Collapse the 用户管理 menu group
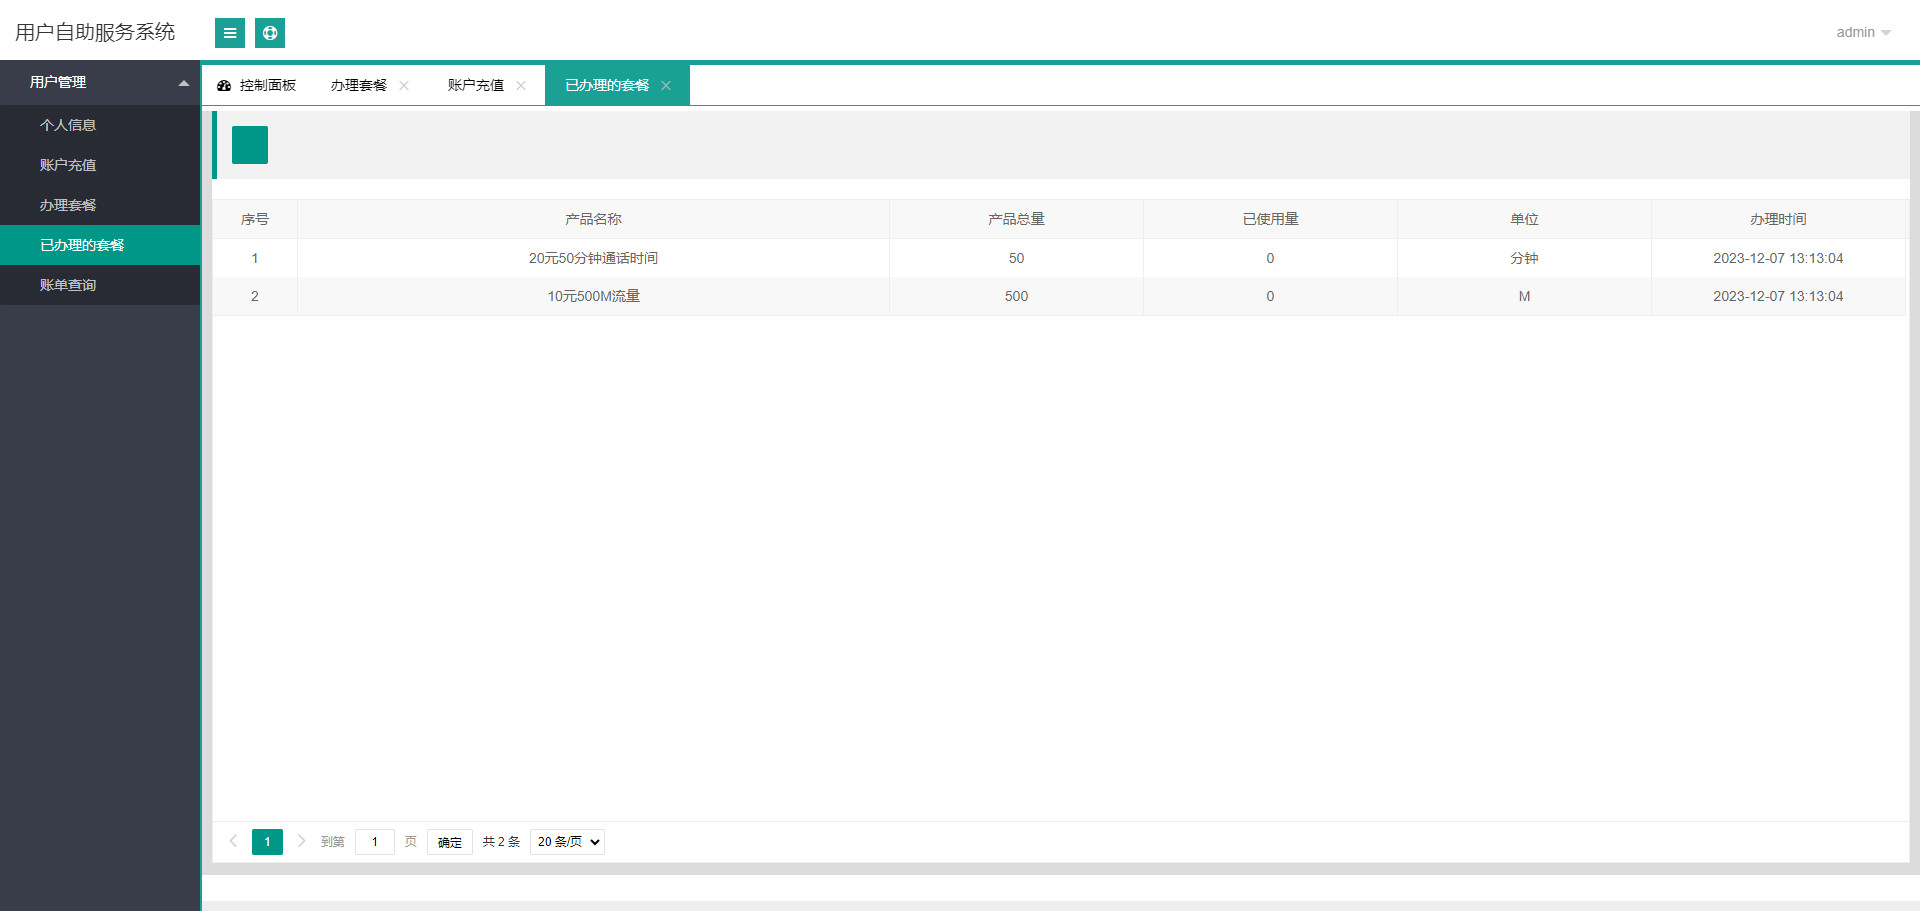This screenshot has width=1920, height=911. 100,82
